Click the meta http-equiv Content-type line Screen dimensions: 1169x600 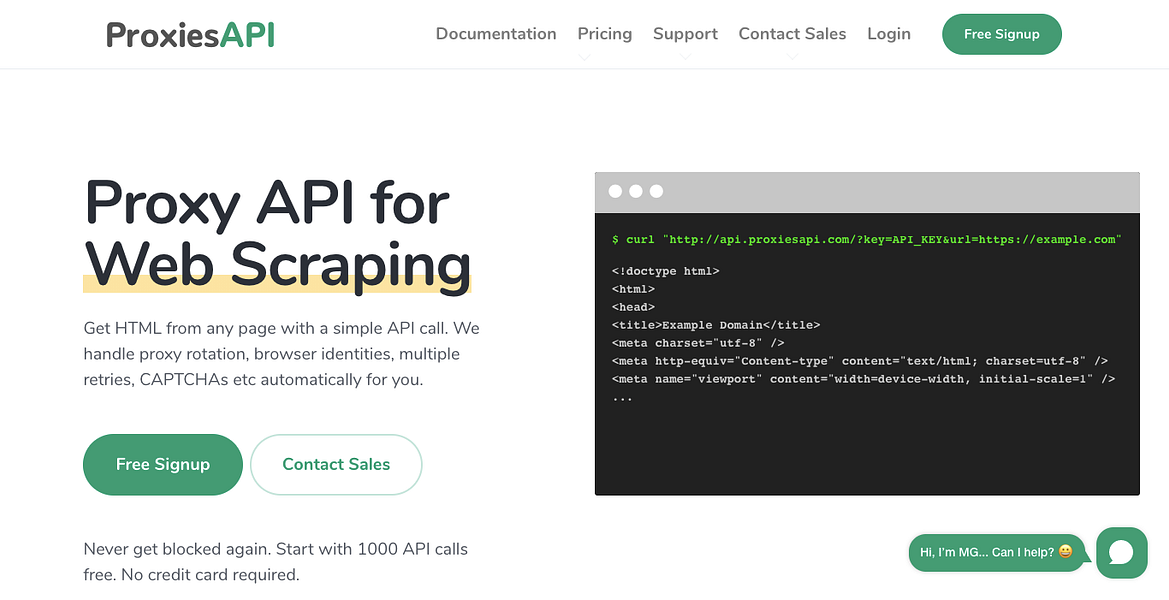(860, 361)
